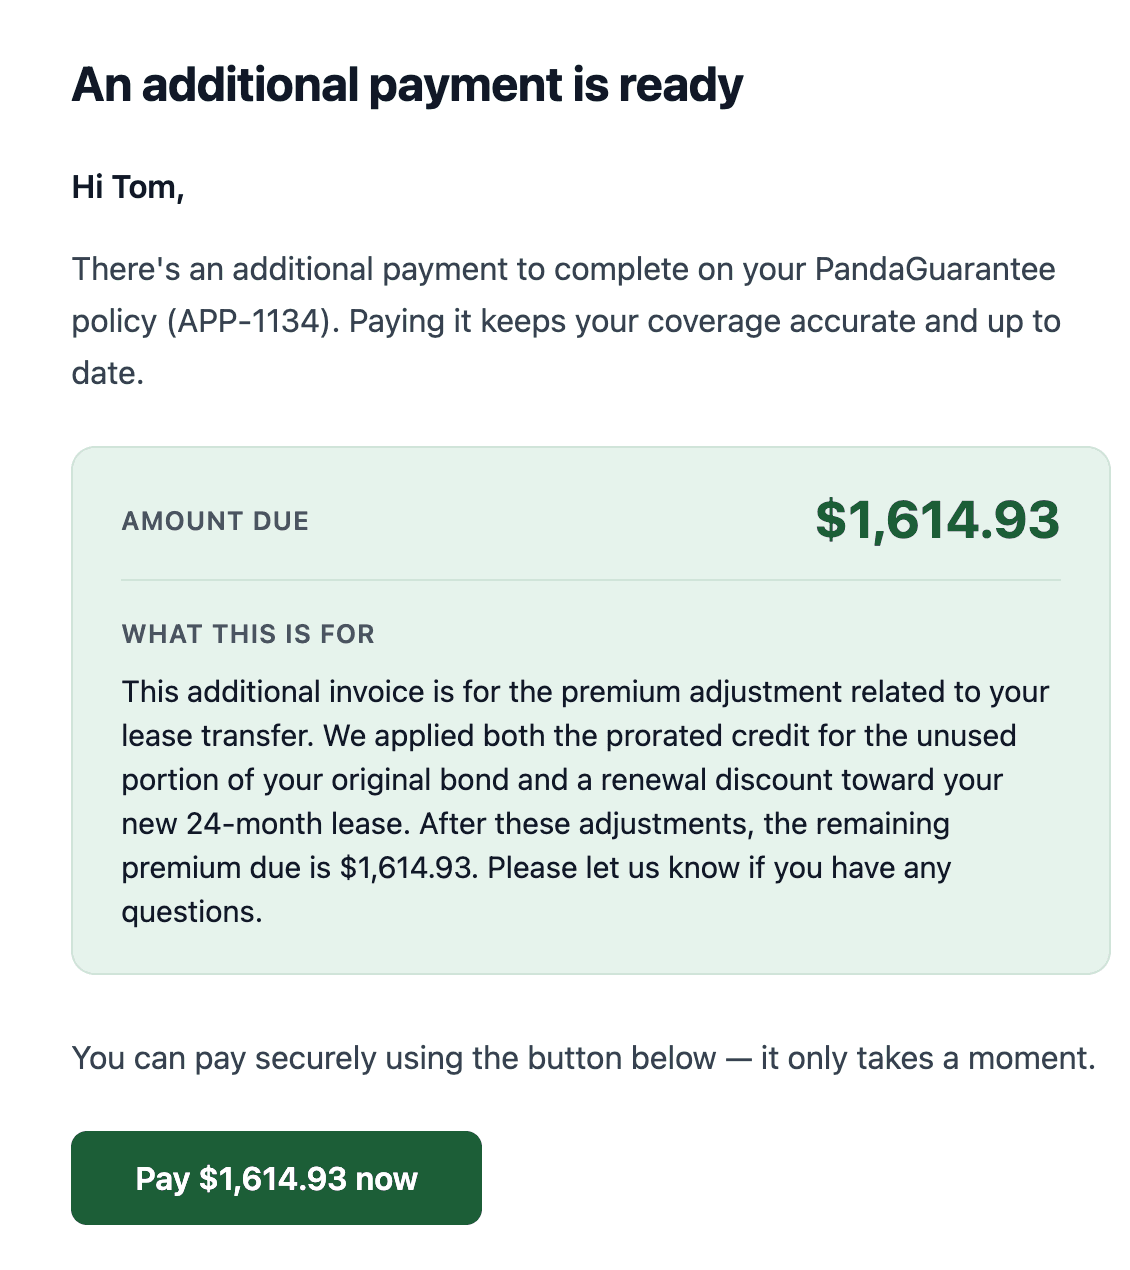Screen dimensions: 1130x1270
Task: Click the large green $1,614.93 amount
Action: click(937, 520)
